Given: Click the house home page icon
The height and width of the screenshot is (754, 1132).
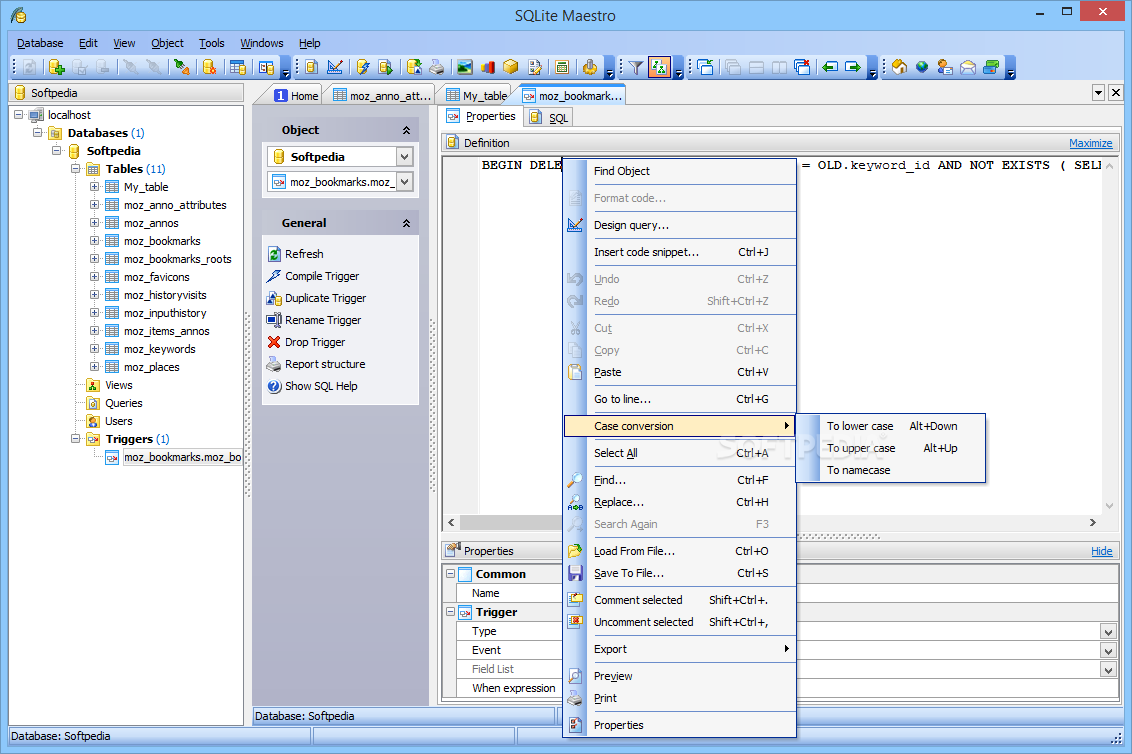Looking at the screenshot, I should [x=900, y=67].
